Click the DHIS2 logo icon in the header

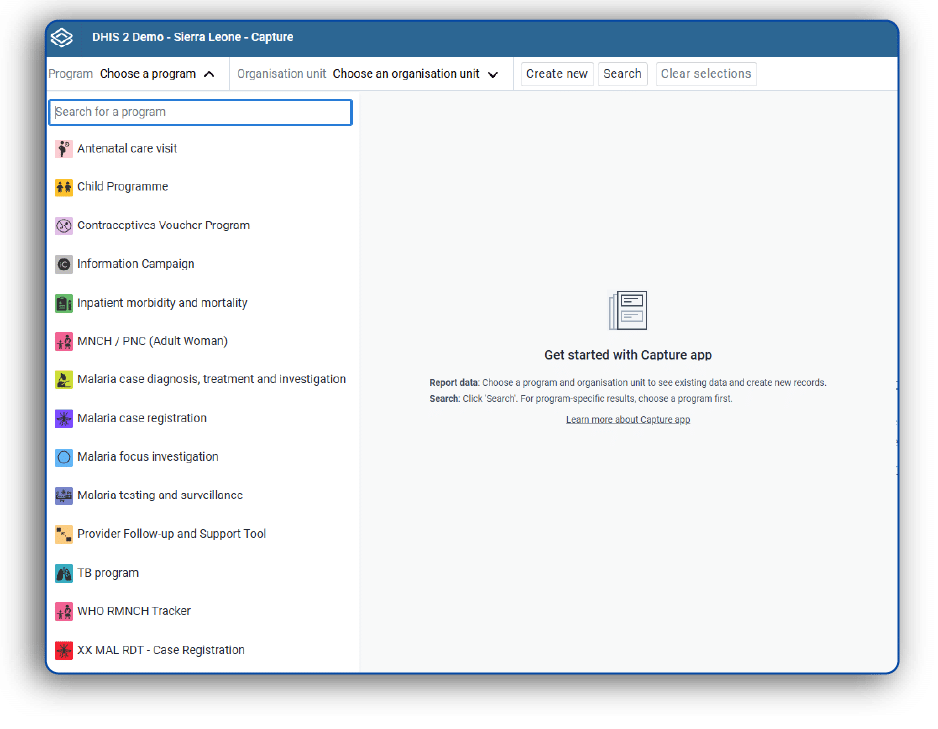click(x=62, y=37)
